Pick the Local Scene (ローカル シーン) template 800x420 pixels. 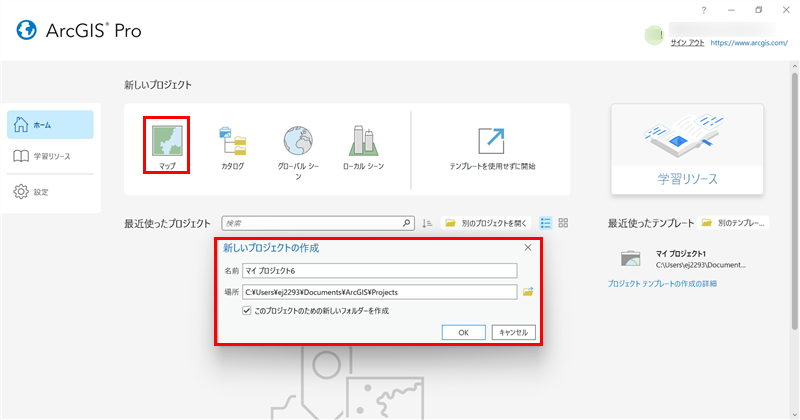coord(363,146)
